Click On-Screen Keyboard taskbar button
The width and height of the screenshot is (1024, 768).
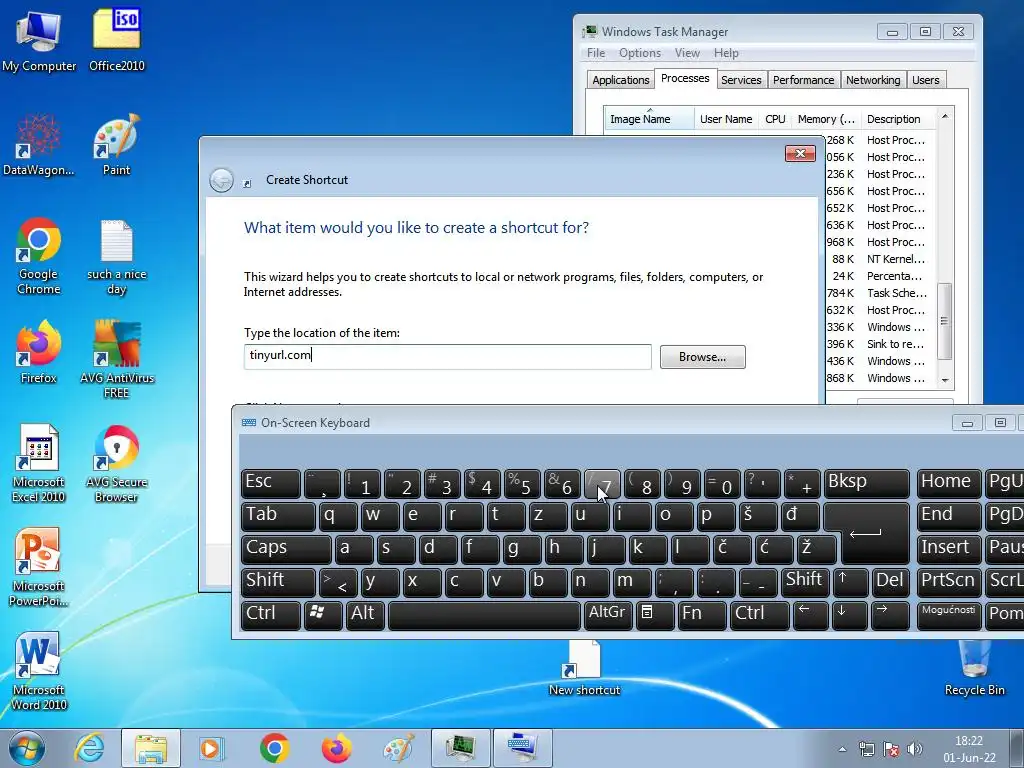click(x=522, y=748)
